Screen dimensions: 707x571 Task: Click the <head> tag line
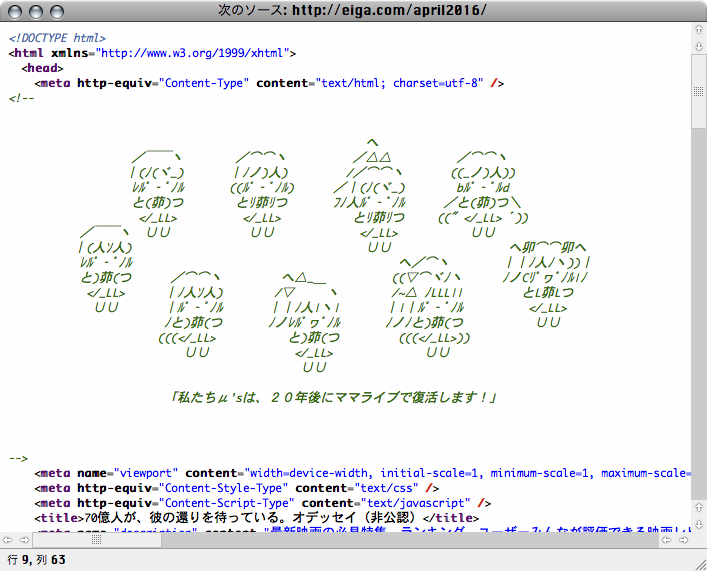click(x=42, y=68)
